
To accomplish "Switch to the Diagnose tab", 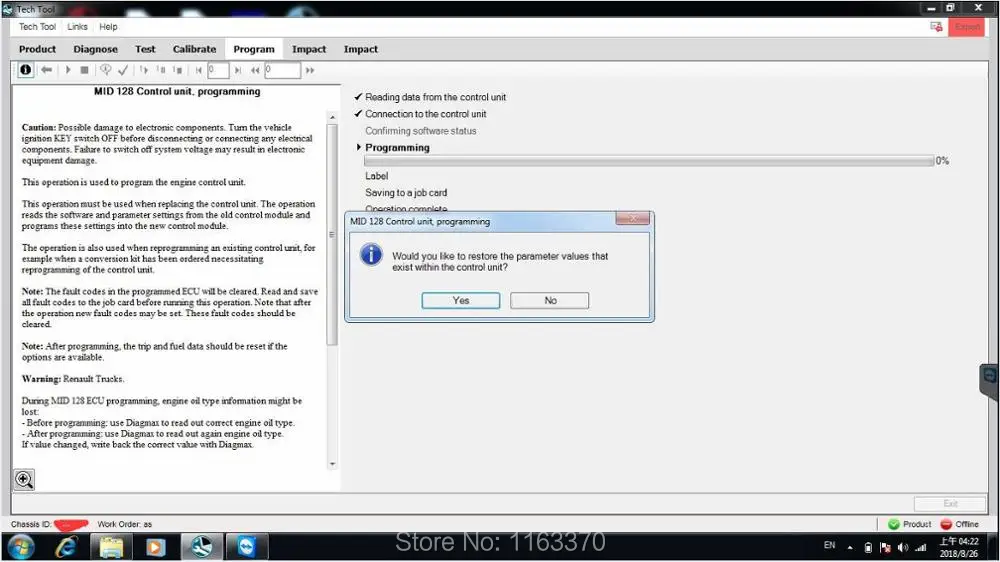I will pos(95,49).
